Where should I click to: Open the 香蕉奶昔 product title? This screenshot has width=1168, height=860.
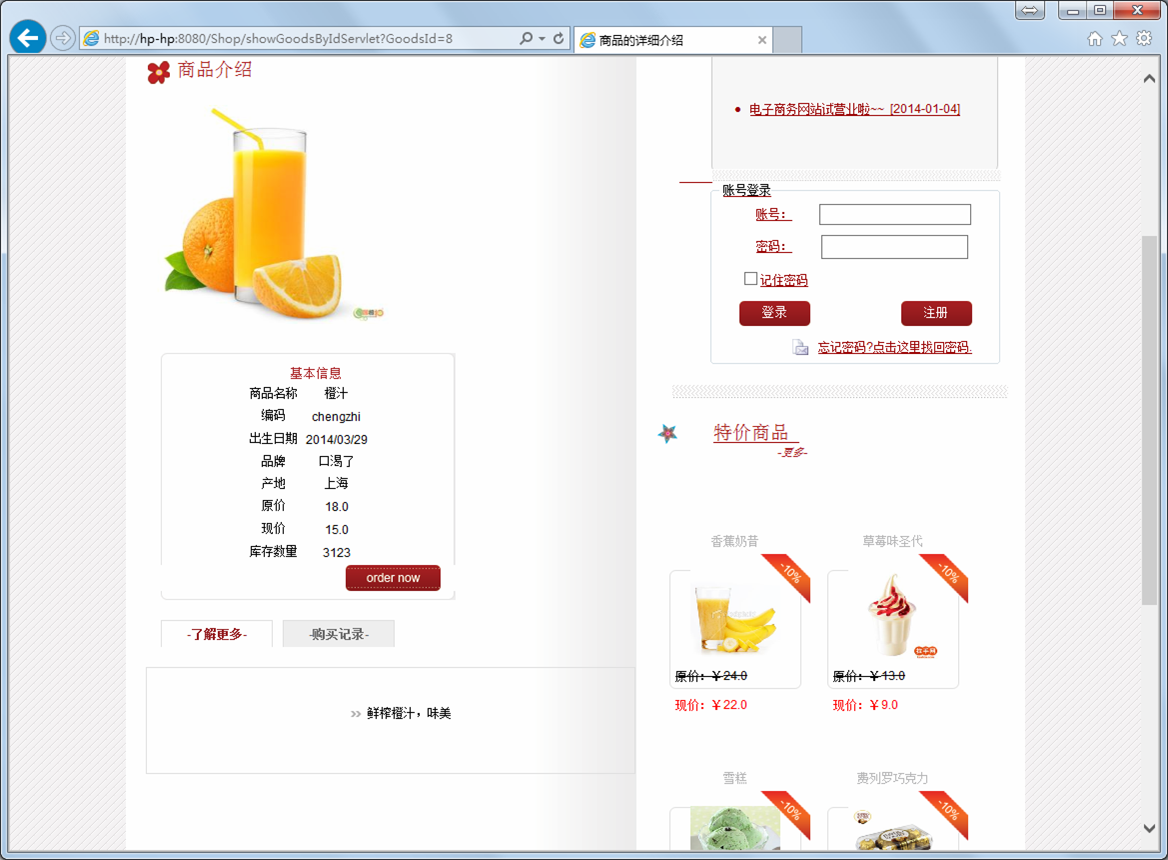[x=734, y=541]
